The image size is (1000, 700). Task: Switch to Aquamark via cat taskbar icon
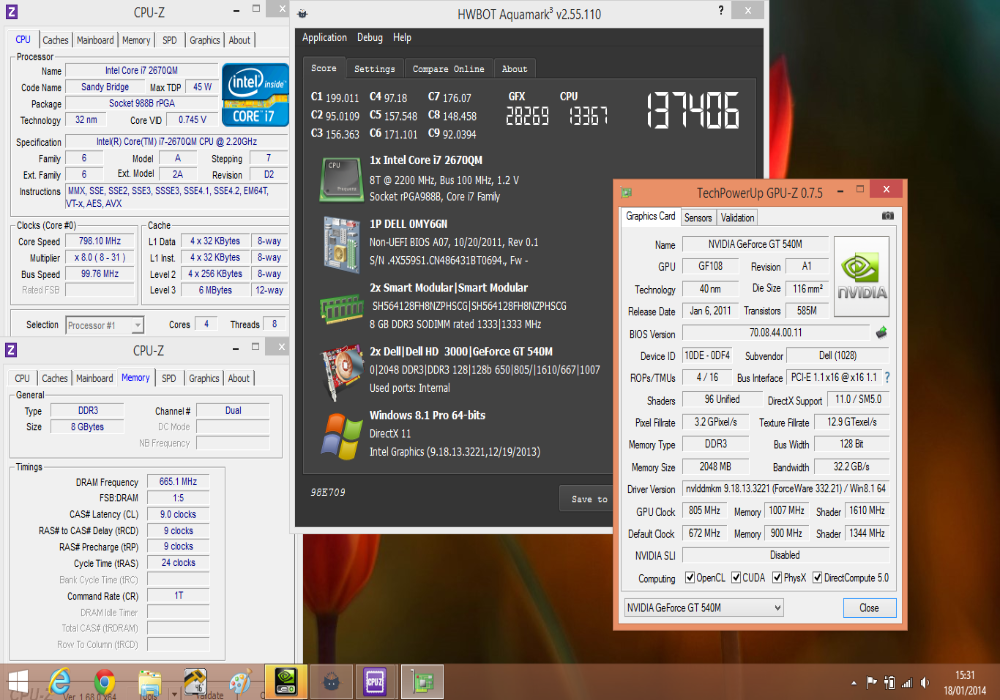click(x=331, y=682)
